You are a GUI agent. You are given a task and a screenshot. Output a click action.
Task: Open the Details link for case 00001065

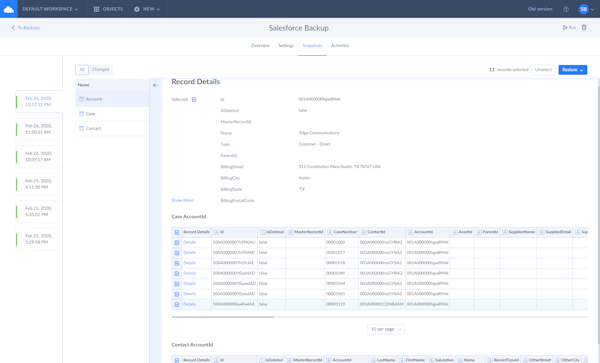coord(189,294)
